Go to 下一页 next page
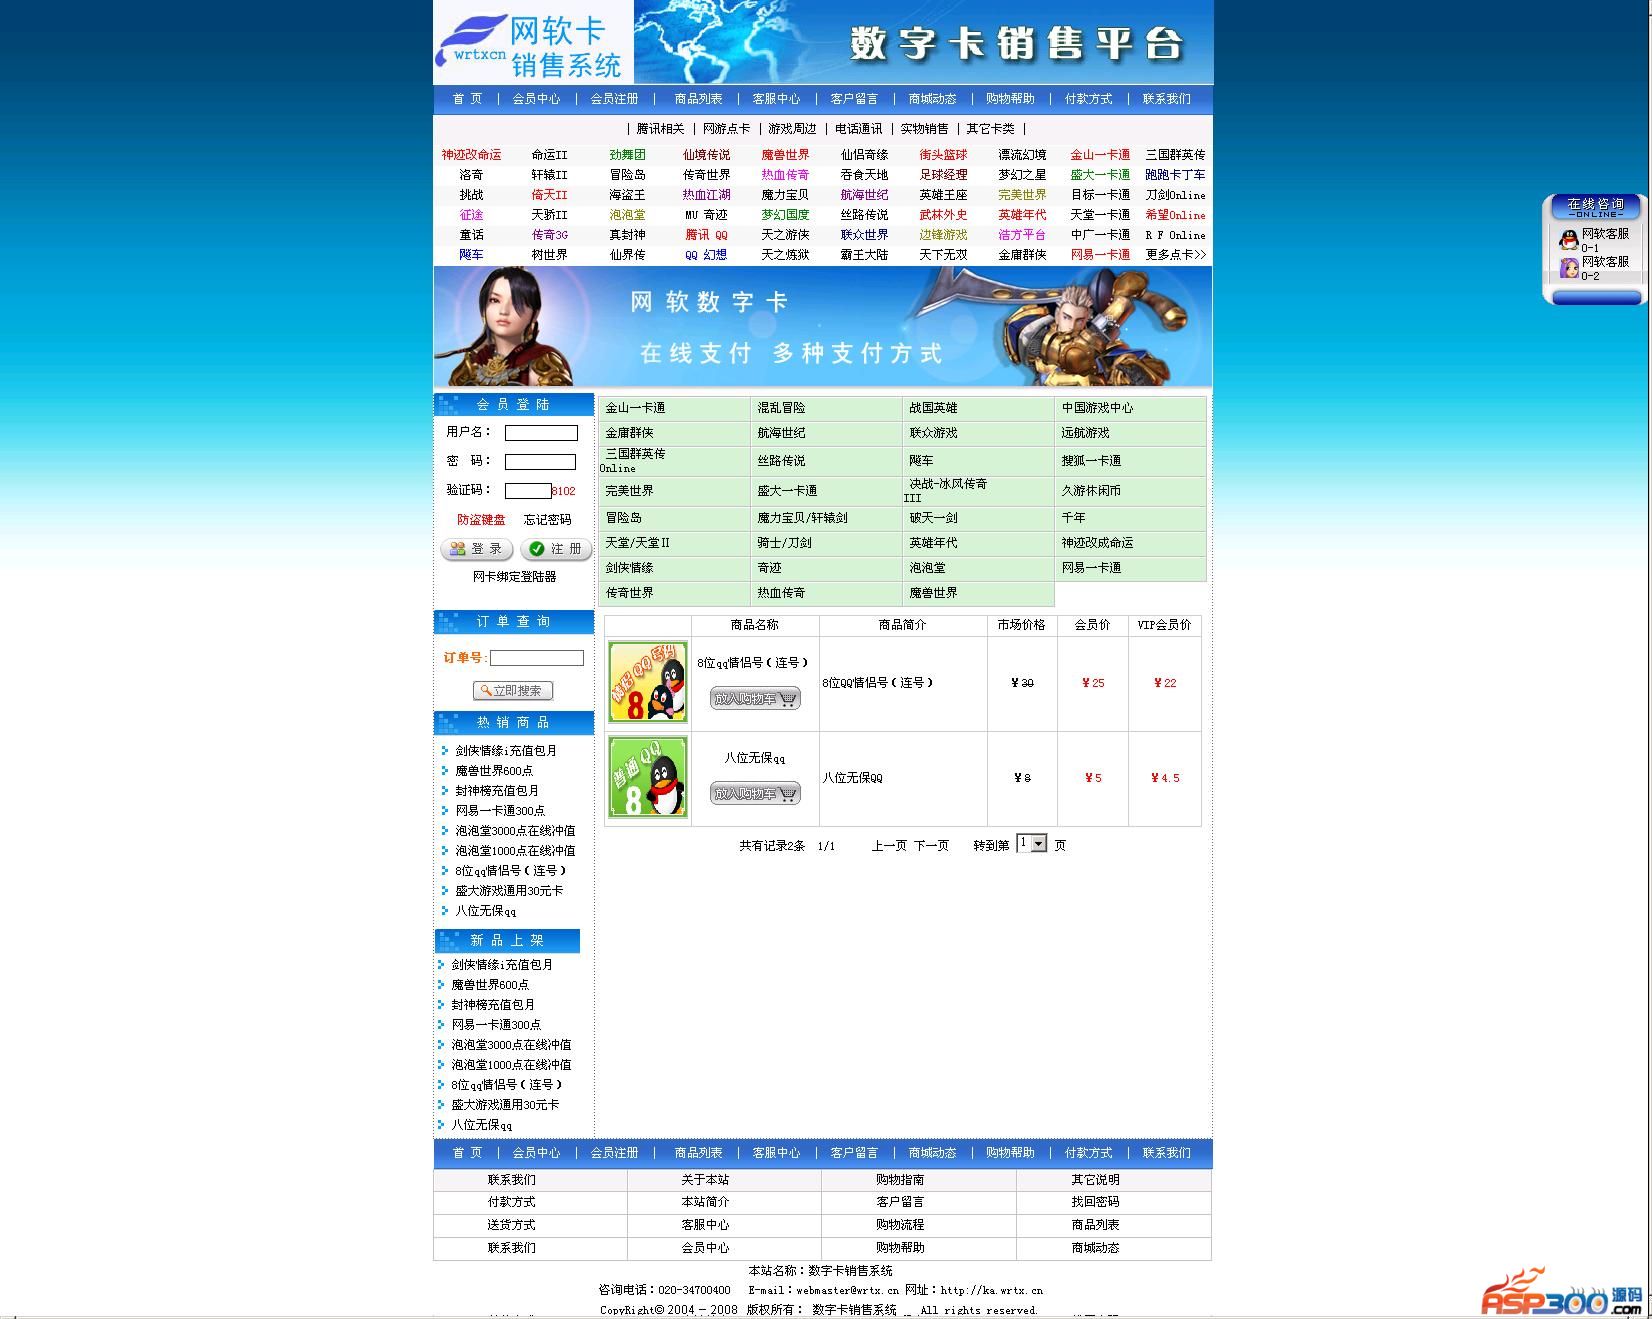Image resolution: width=1652 pixels, height=1319 pixels. pyautogui.click(x=931, y=846)
